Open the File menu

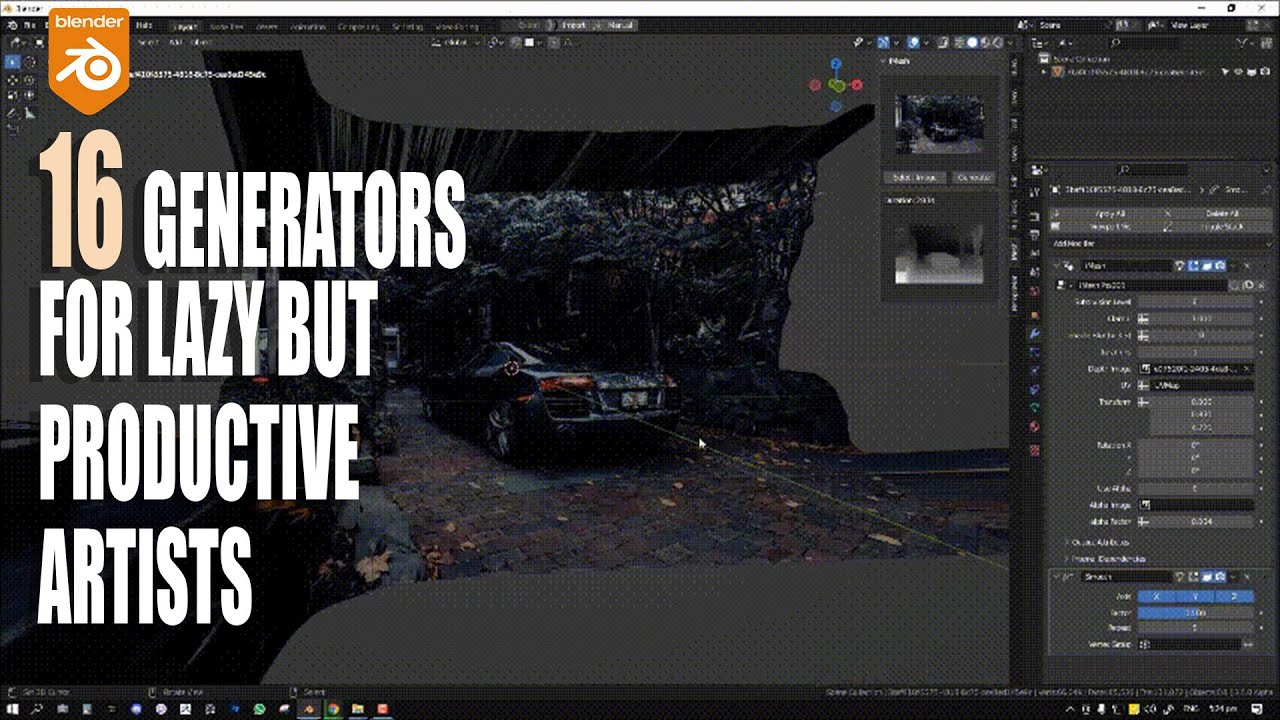click(32, 24)
